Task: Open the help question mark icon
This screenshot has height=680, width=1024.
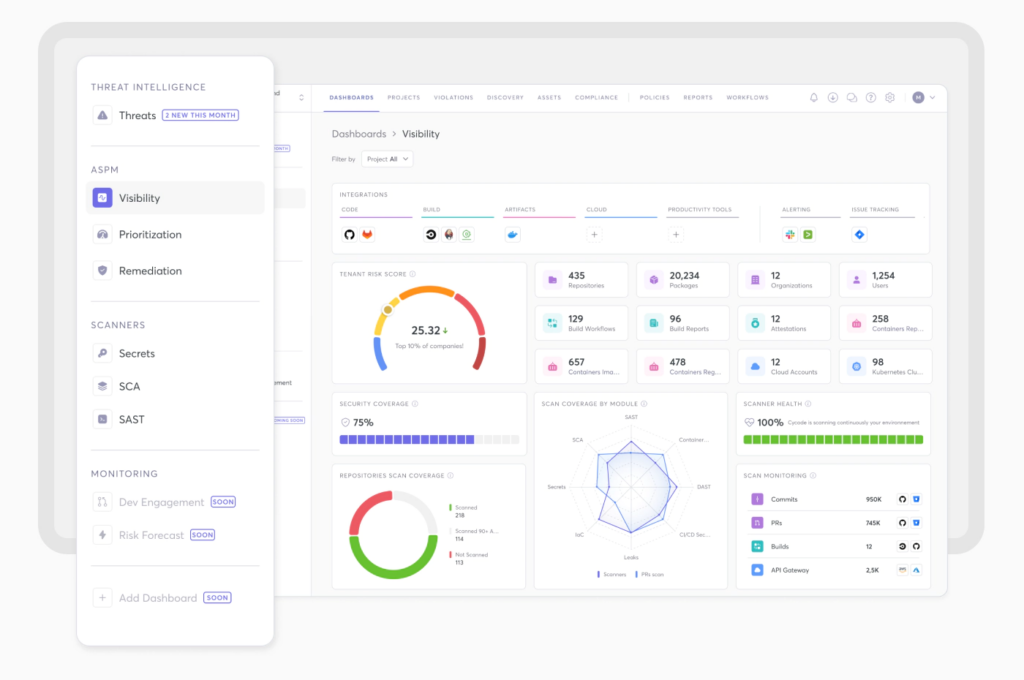Action: point(871,97)
